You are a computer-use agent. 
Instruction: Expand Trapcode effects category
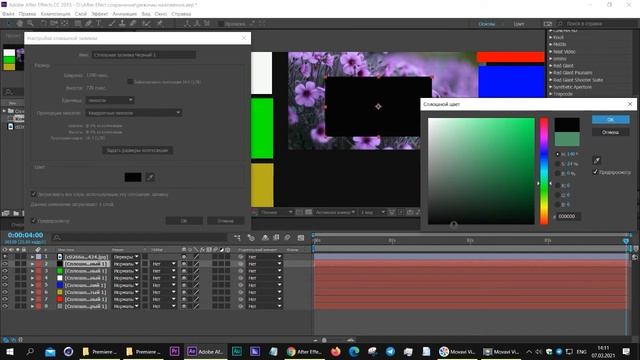(x=551, y=94)
